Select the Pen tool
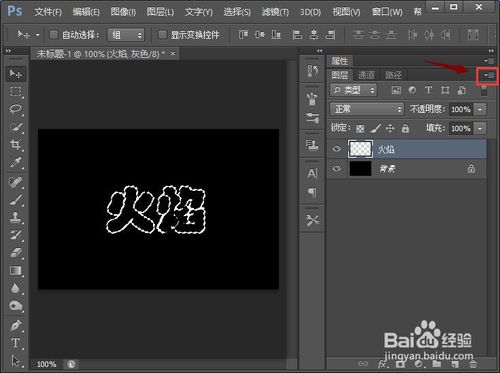This screenshot has width=500, height=373. 15,325
